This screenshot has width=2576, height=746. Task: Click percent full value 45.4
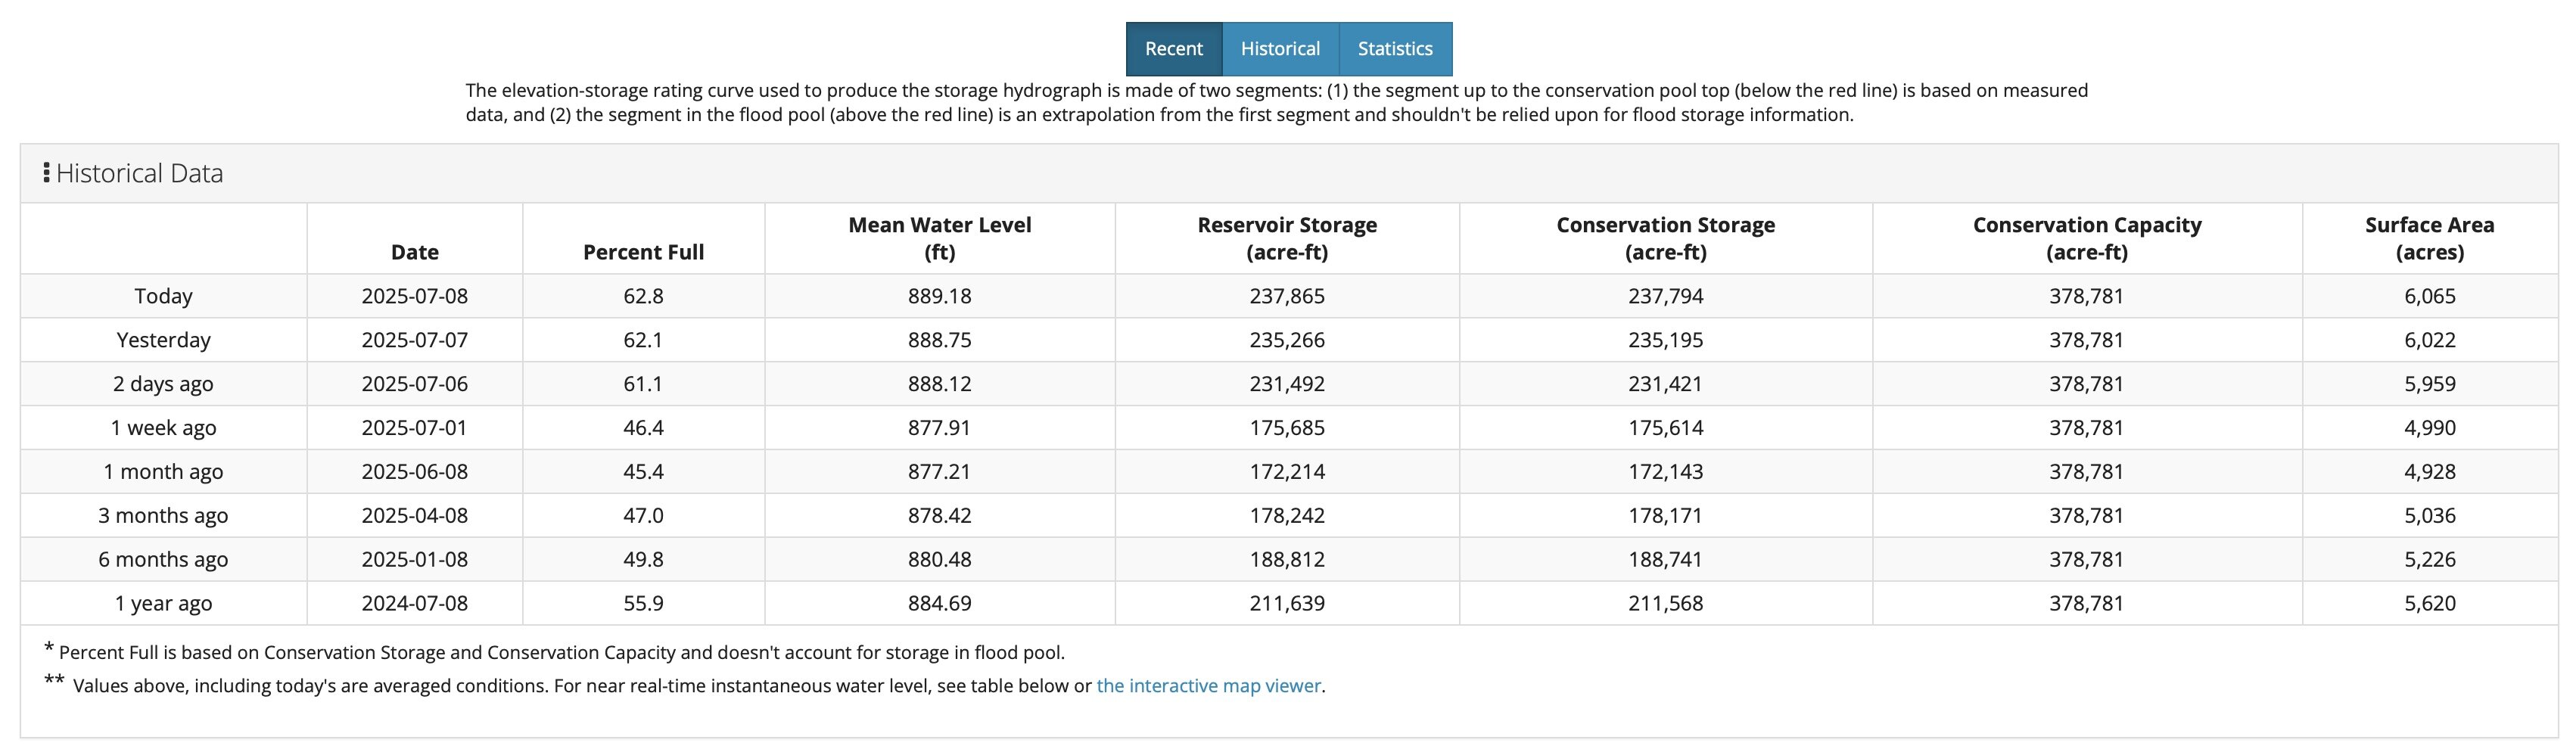643,472
